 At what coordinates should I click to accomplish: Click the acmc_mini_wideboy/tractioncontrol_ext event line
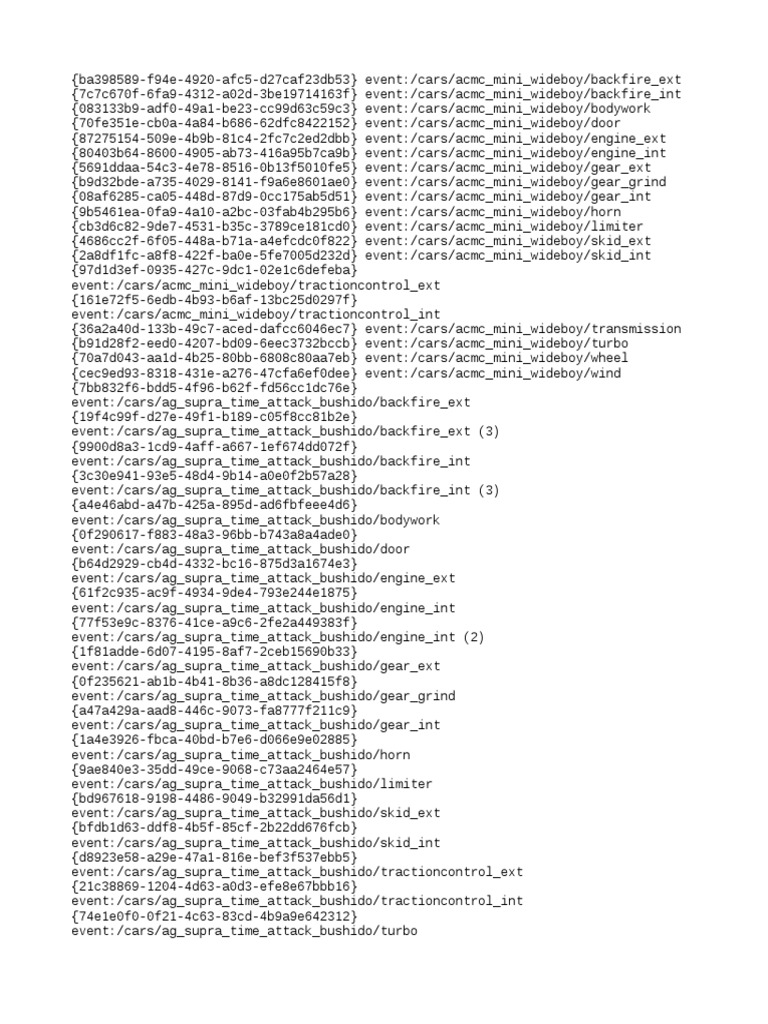pyautogui.click(x=256, y=285)
